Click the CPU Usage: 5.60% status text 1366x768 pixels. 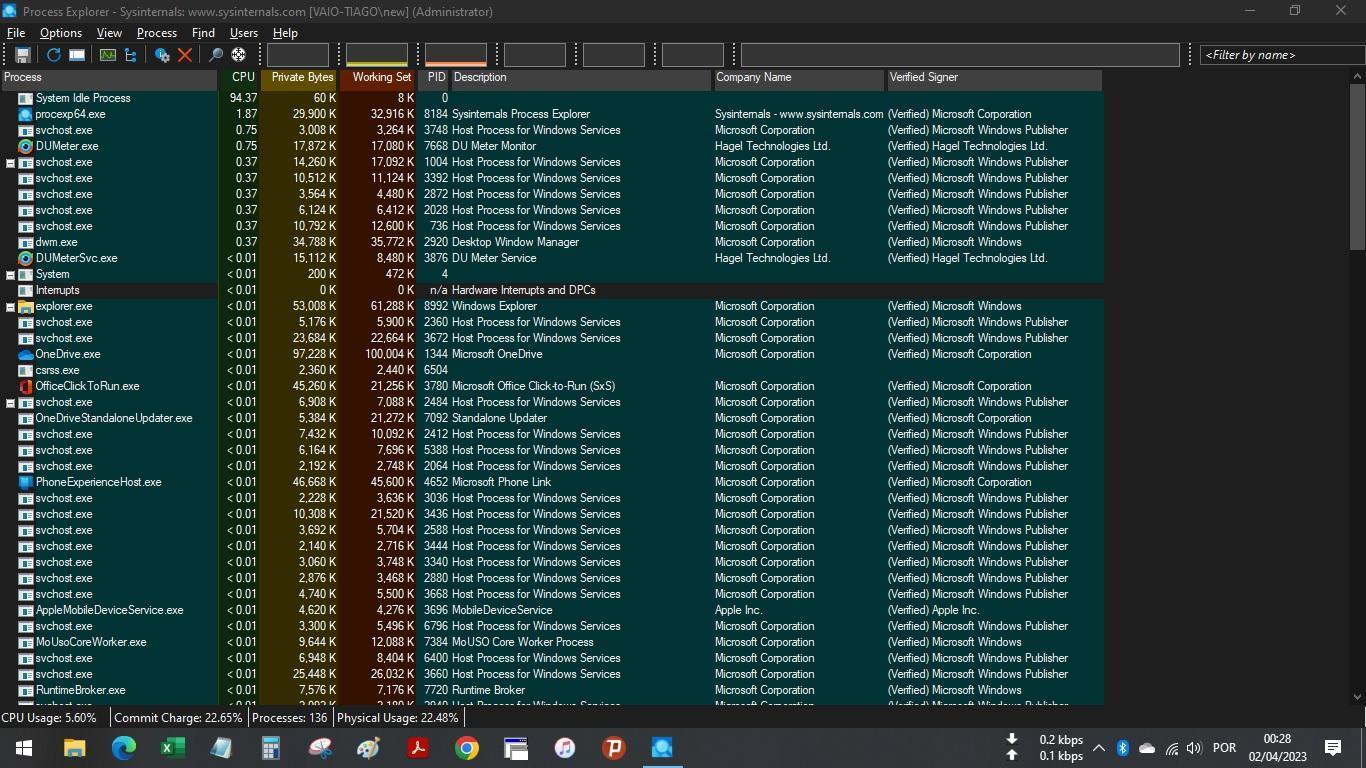tap(49, 718)
